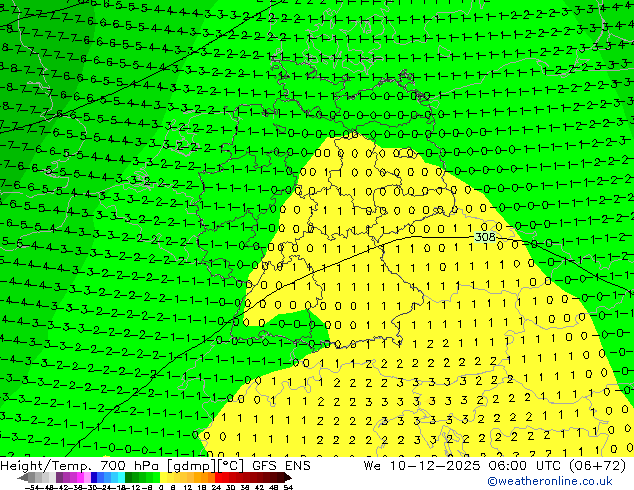The height and width of the screenshot is (490, 634).
Task: Click the grey left arrow end of the legend
Action: [x=23, y=477]
